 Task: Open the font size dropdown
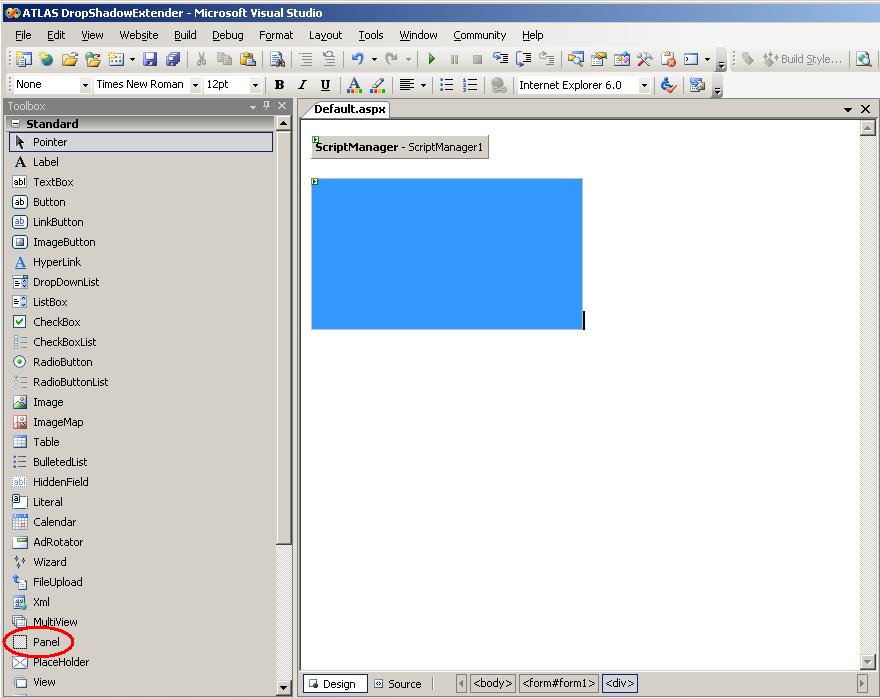pyautogui.click(x=255, y=86)
